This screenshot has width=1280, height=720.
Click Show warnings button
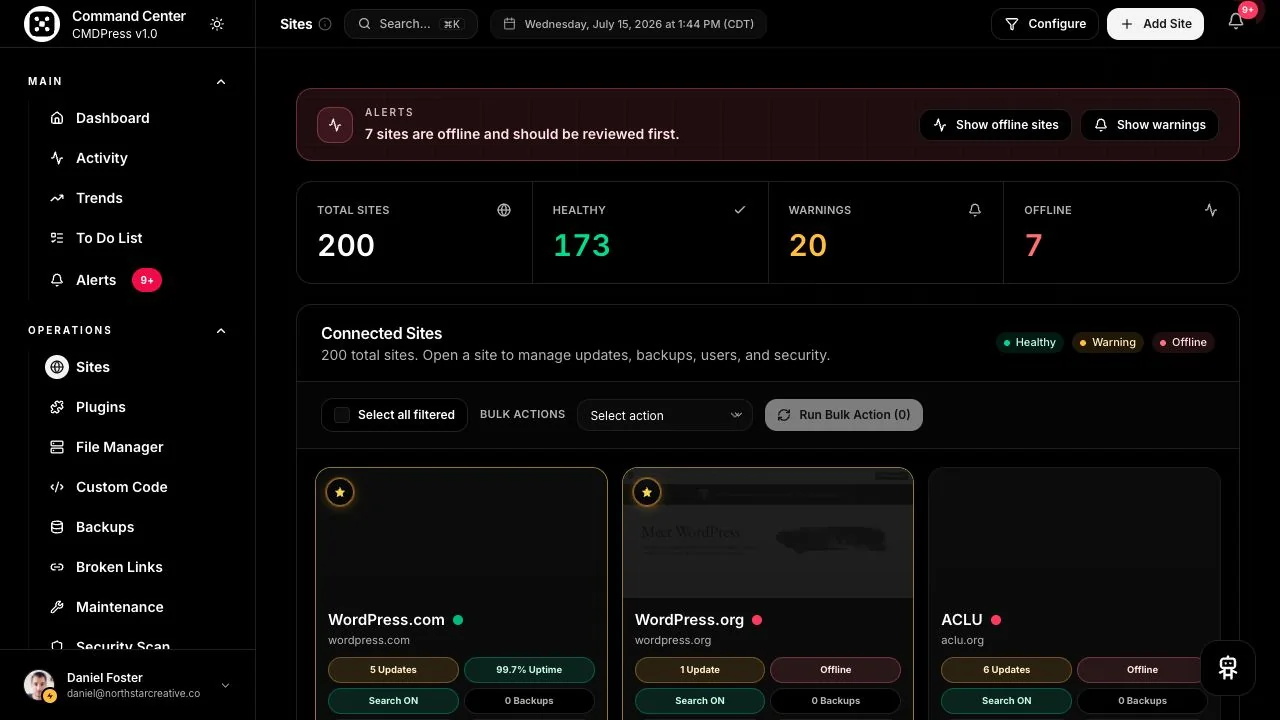coord(1149,125)
